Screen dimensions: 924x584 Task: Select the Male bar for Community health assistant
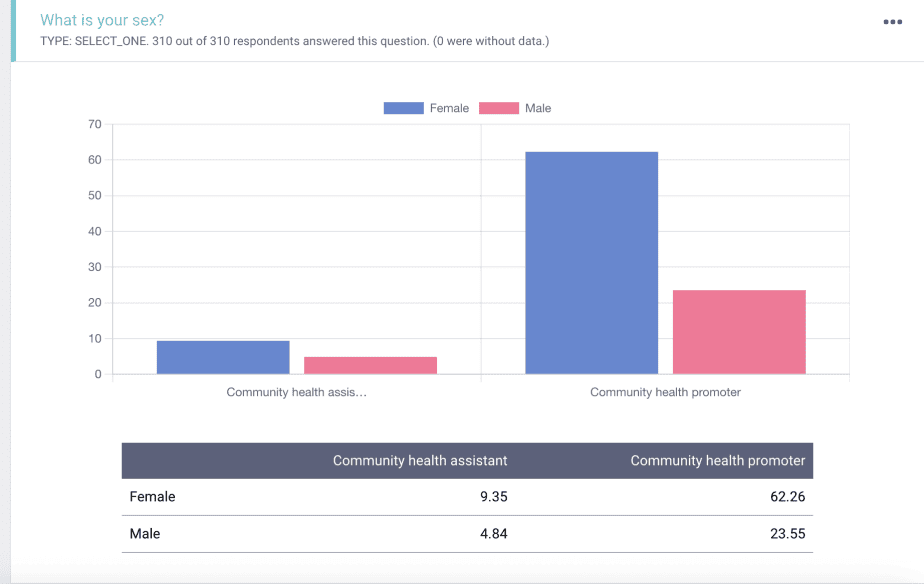click(x=370, y=365)
